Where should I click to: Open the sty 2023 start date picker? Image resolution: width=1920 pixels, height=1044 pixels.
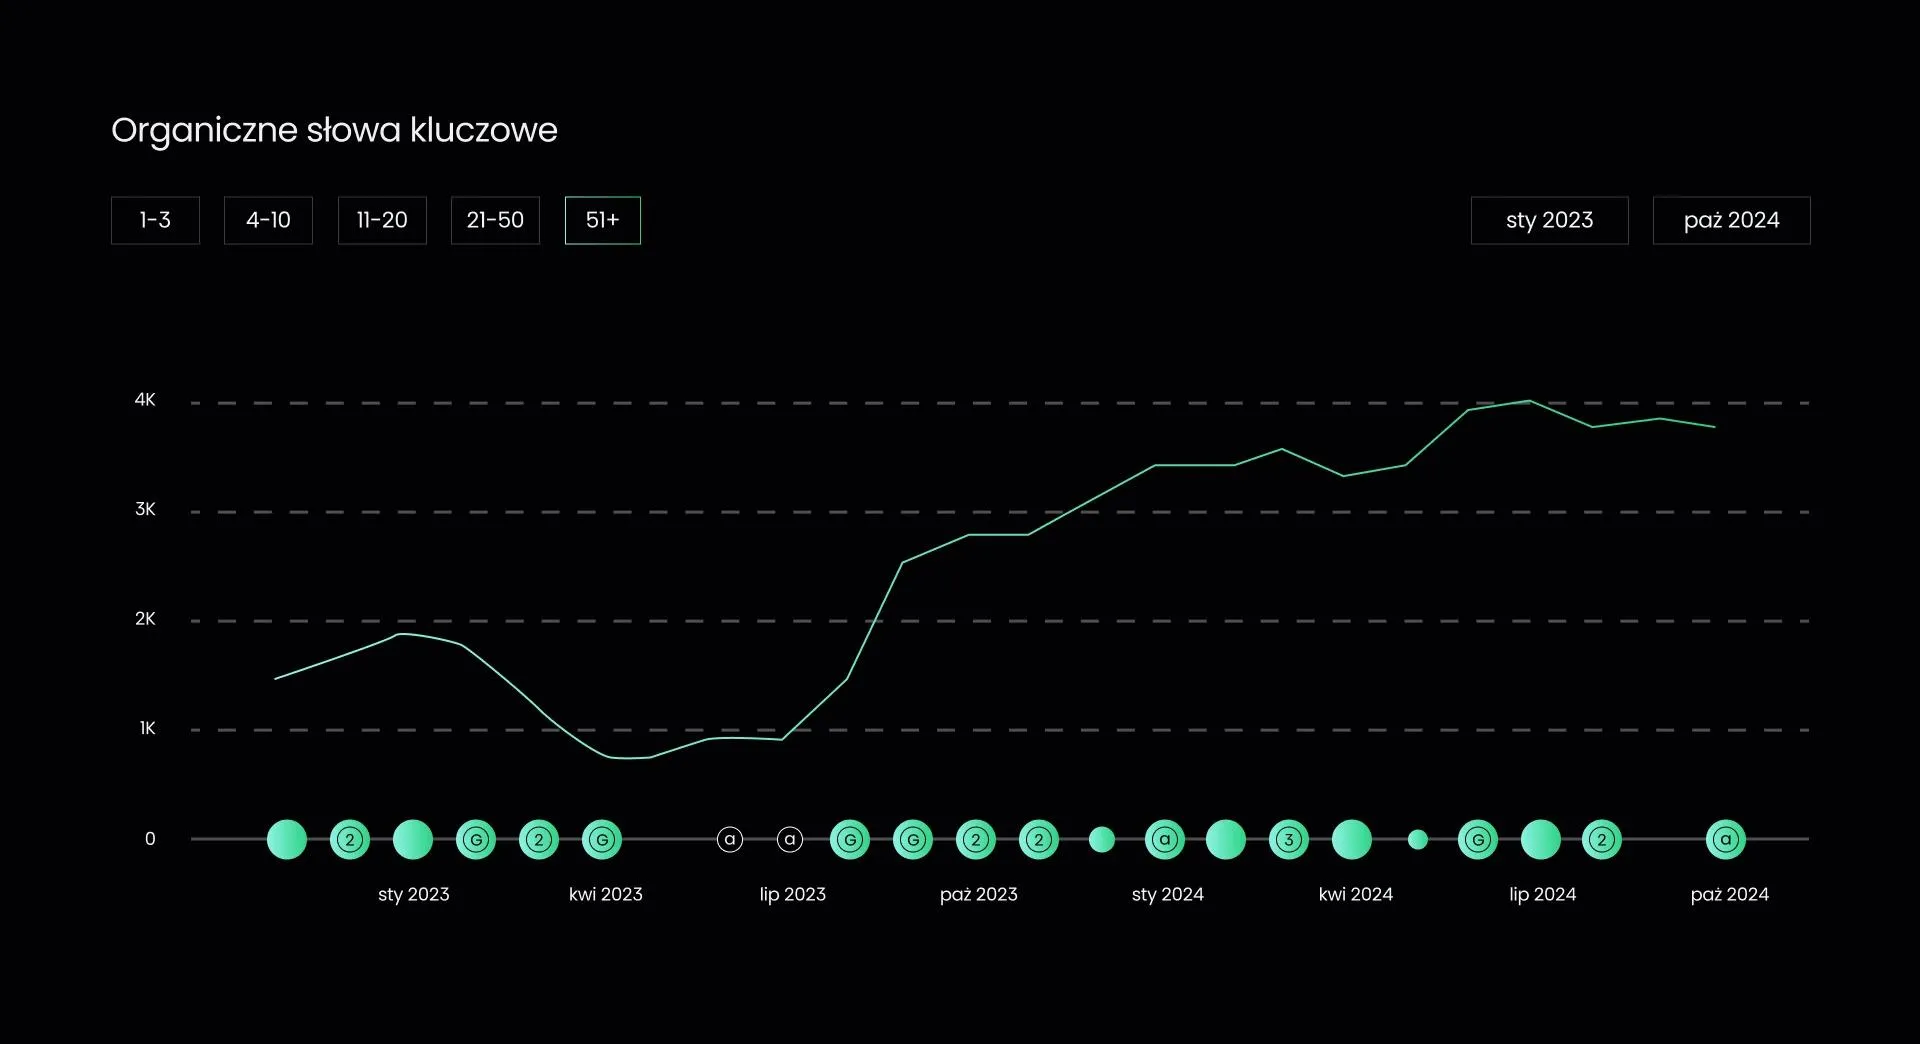[x=1549, y=220]
